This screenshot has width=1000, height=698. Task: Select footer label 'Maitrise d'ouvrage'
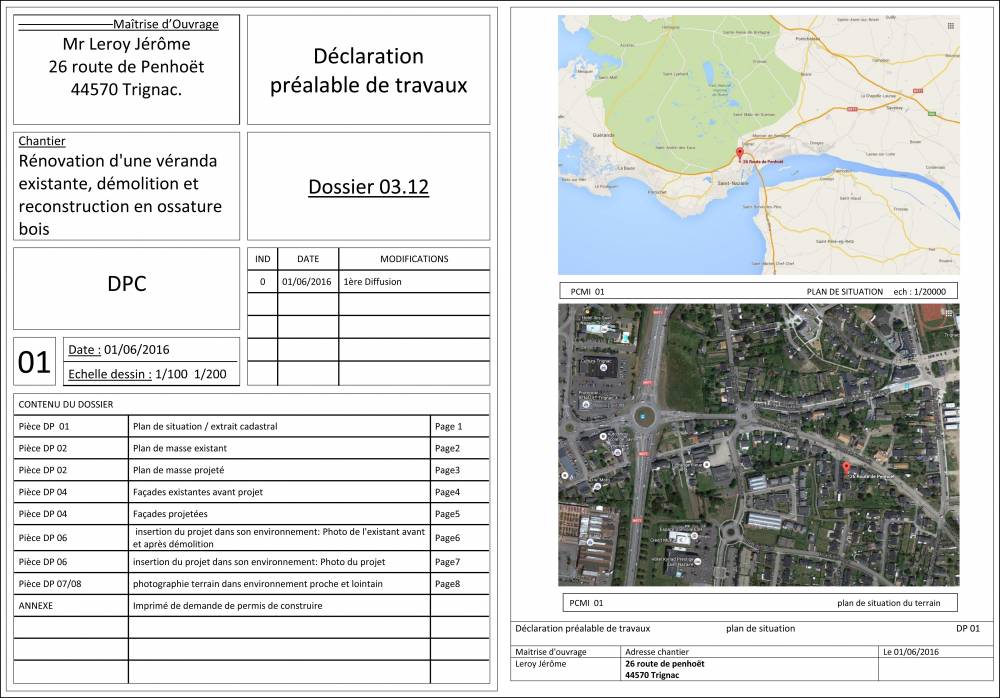tap(551, 652)
